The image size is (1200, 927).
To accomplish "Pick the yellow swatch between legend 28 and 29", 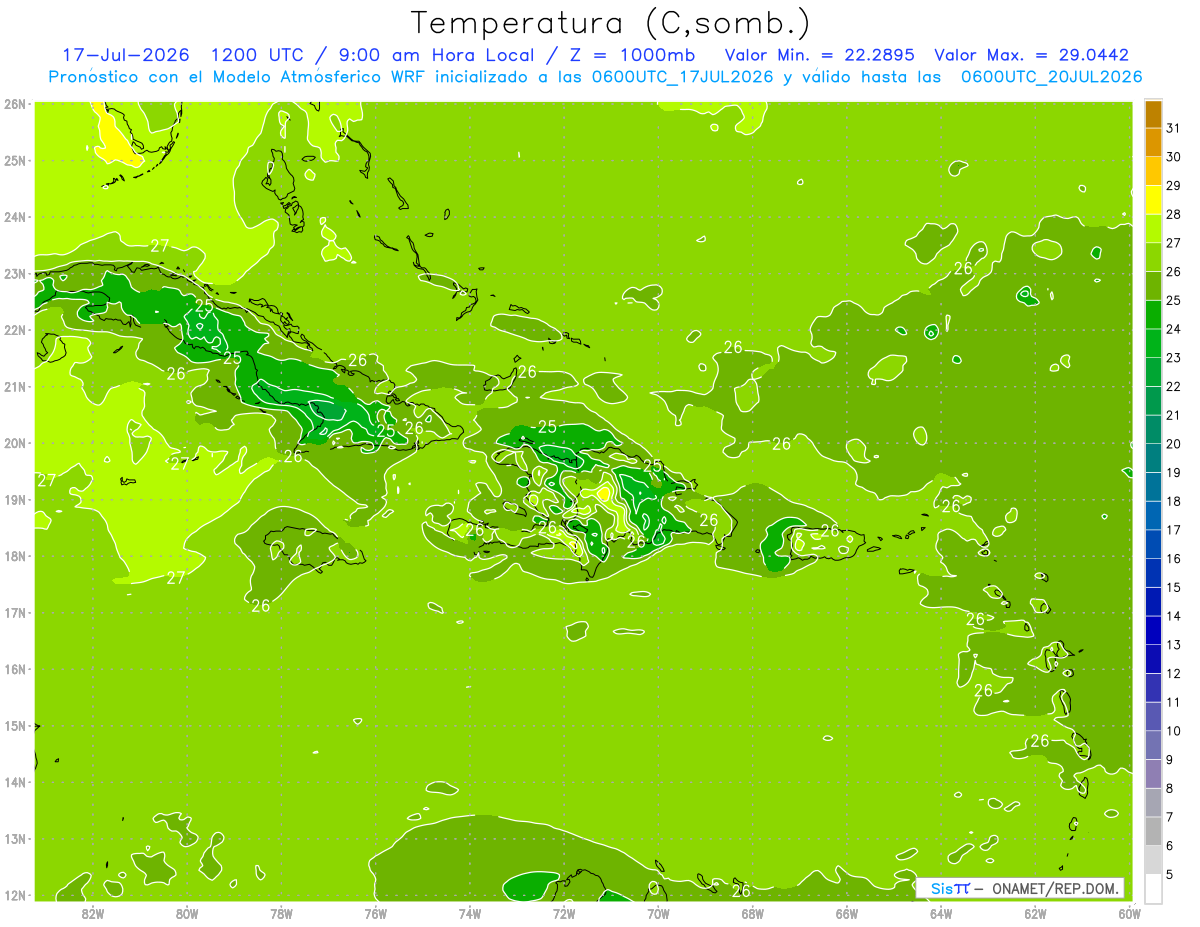I will pyautogui.click(x=1153, y=200).
